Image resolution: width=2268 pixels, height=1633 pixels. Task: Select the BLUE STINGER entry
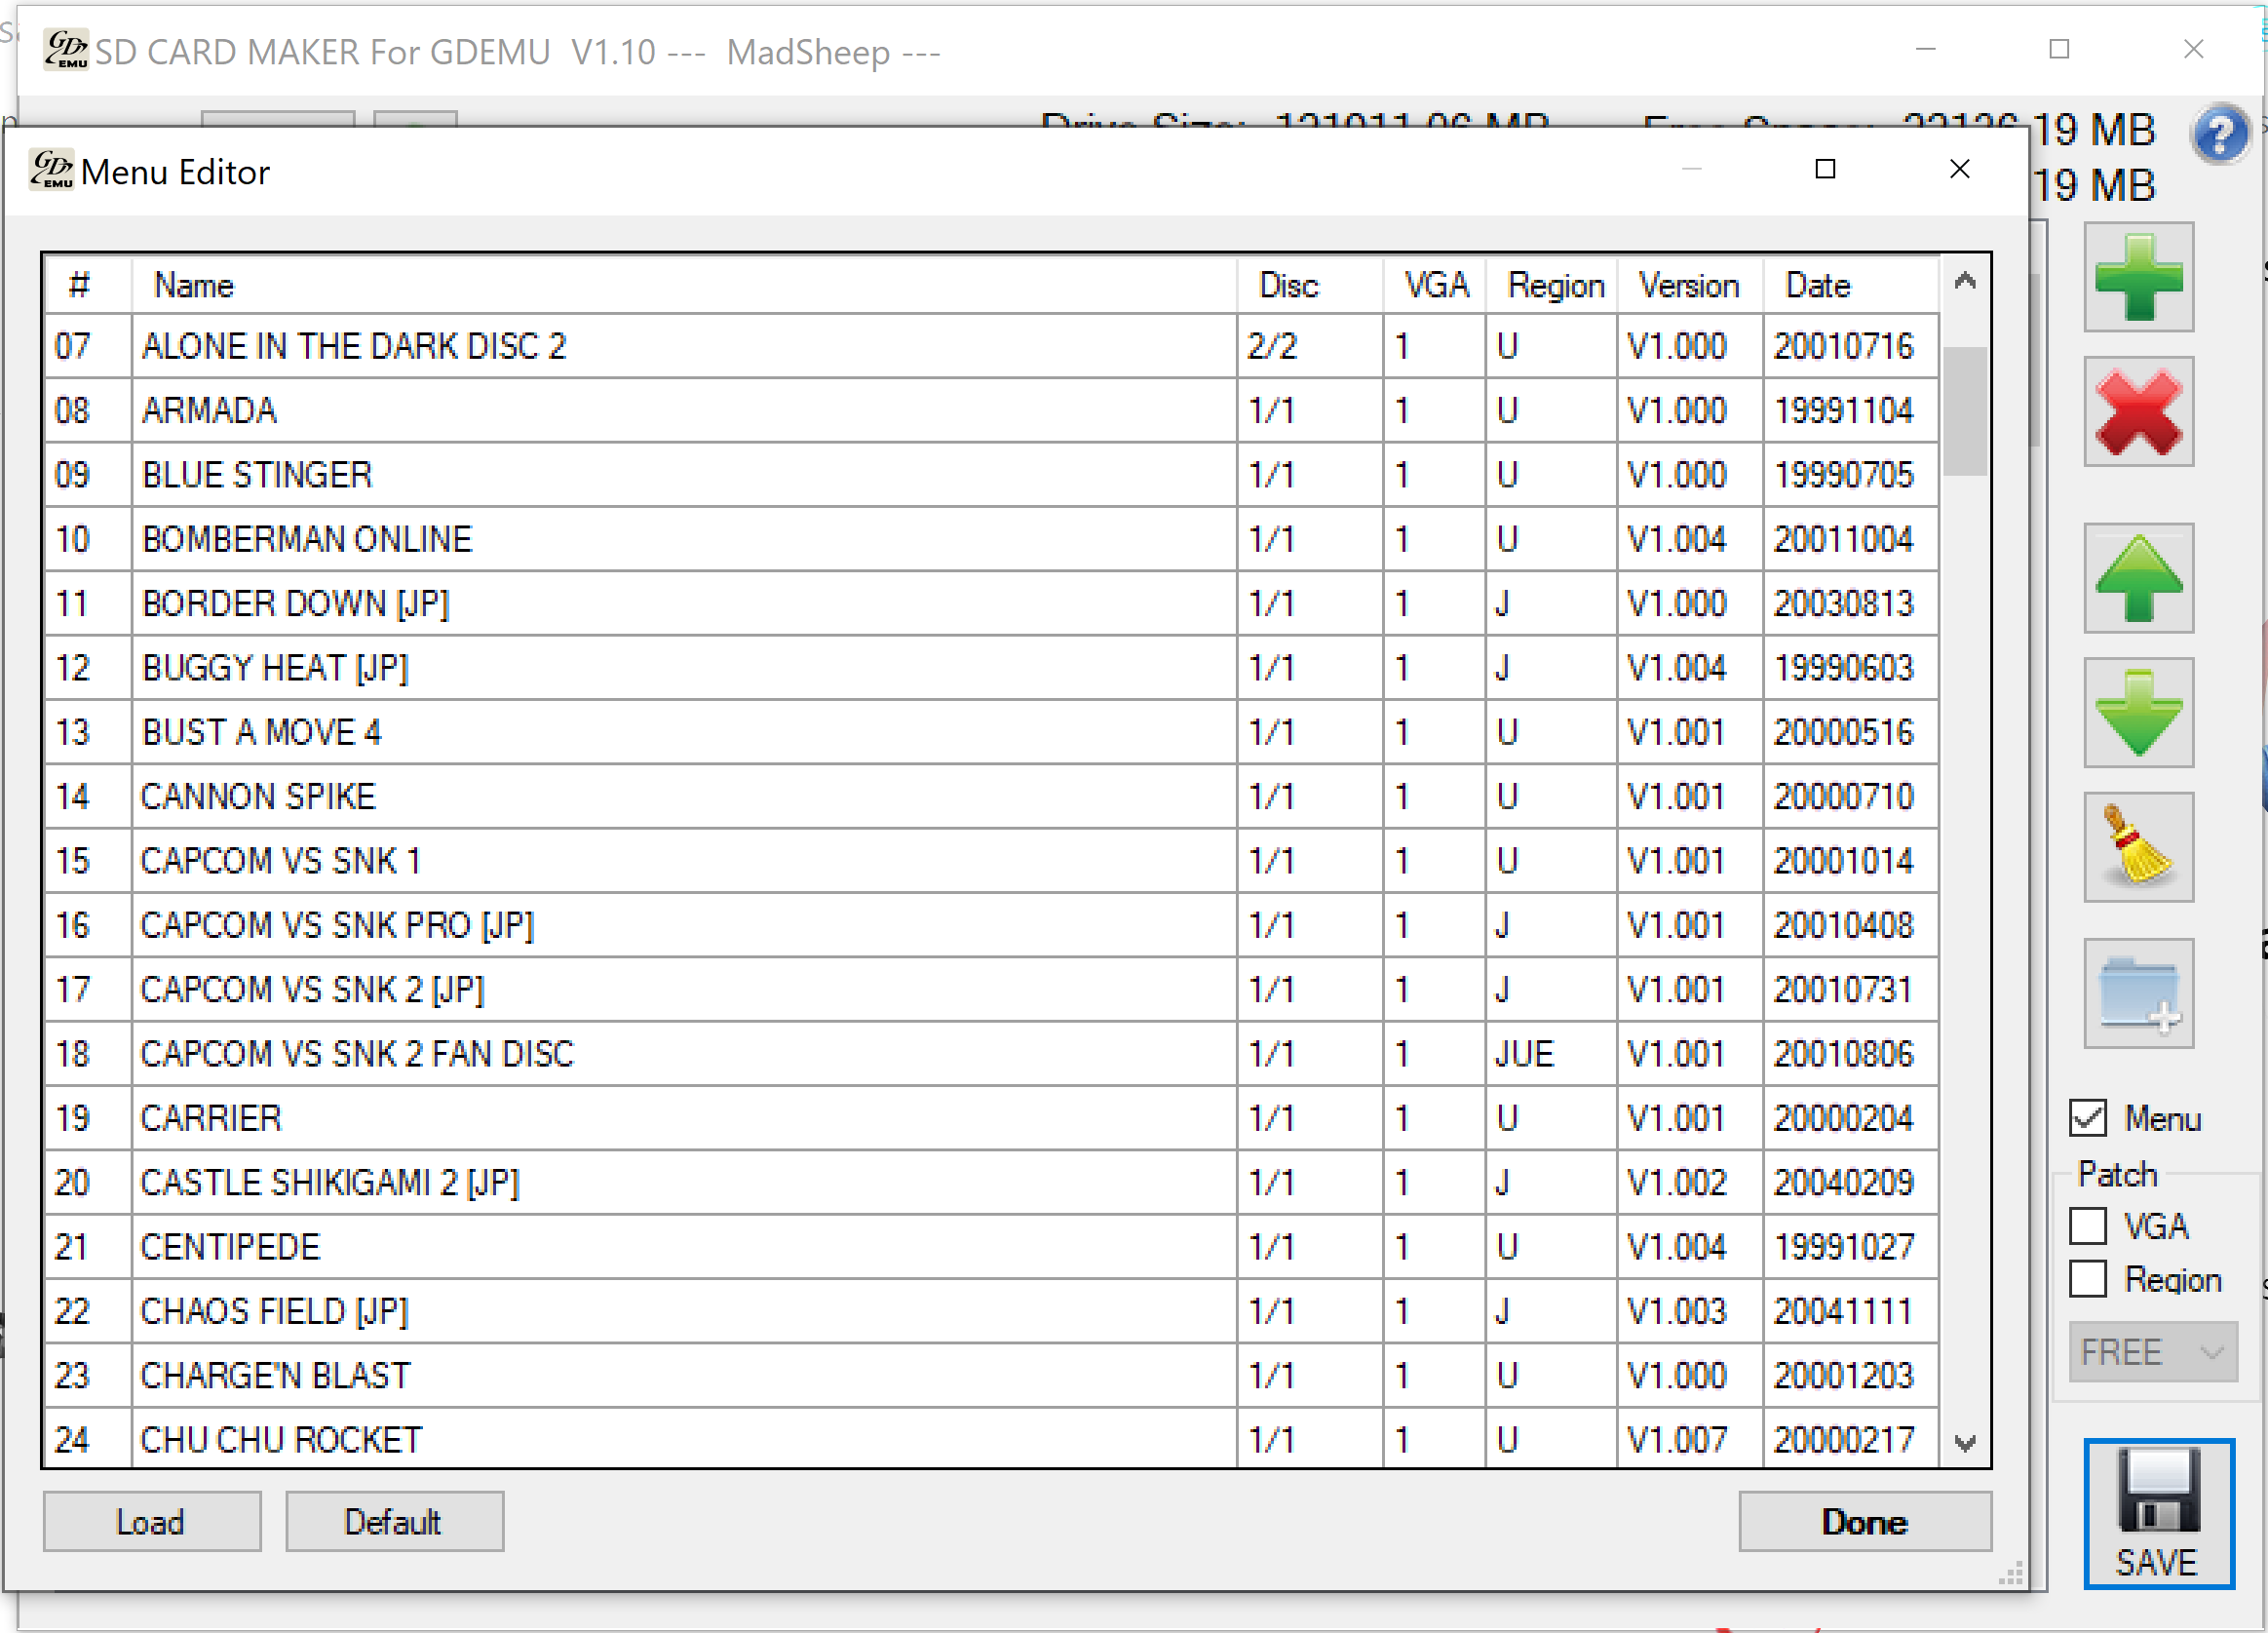991,474
